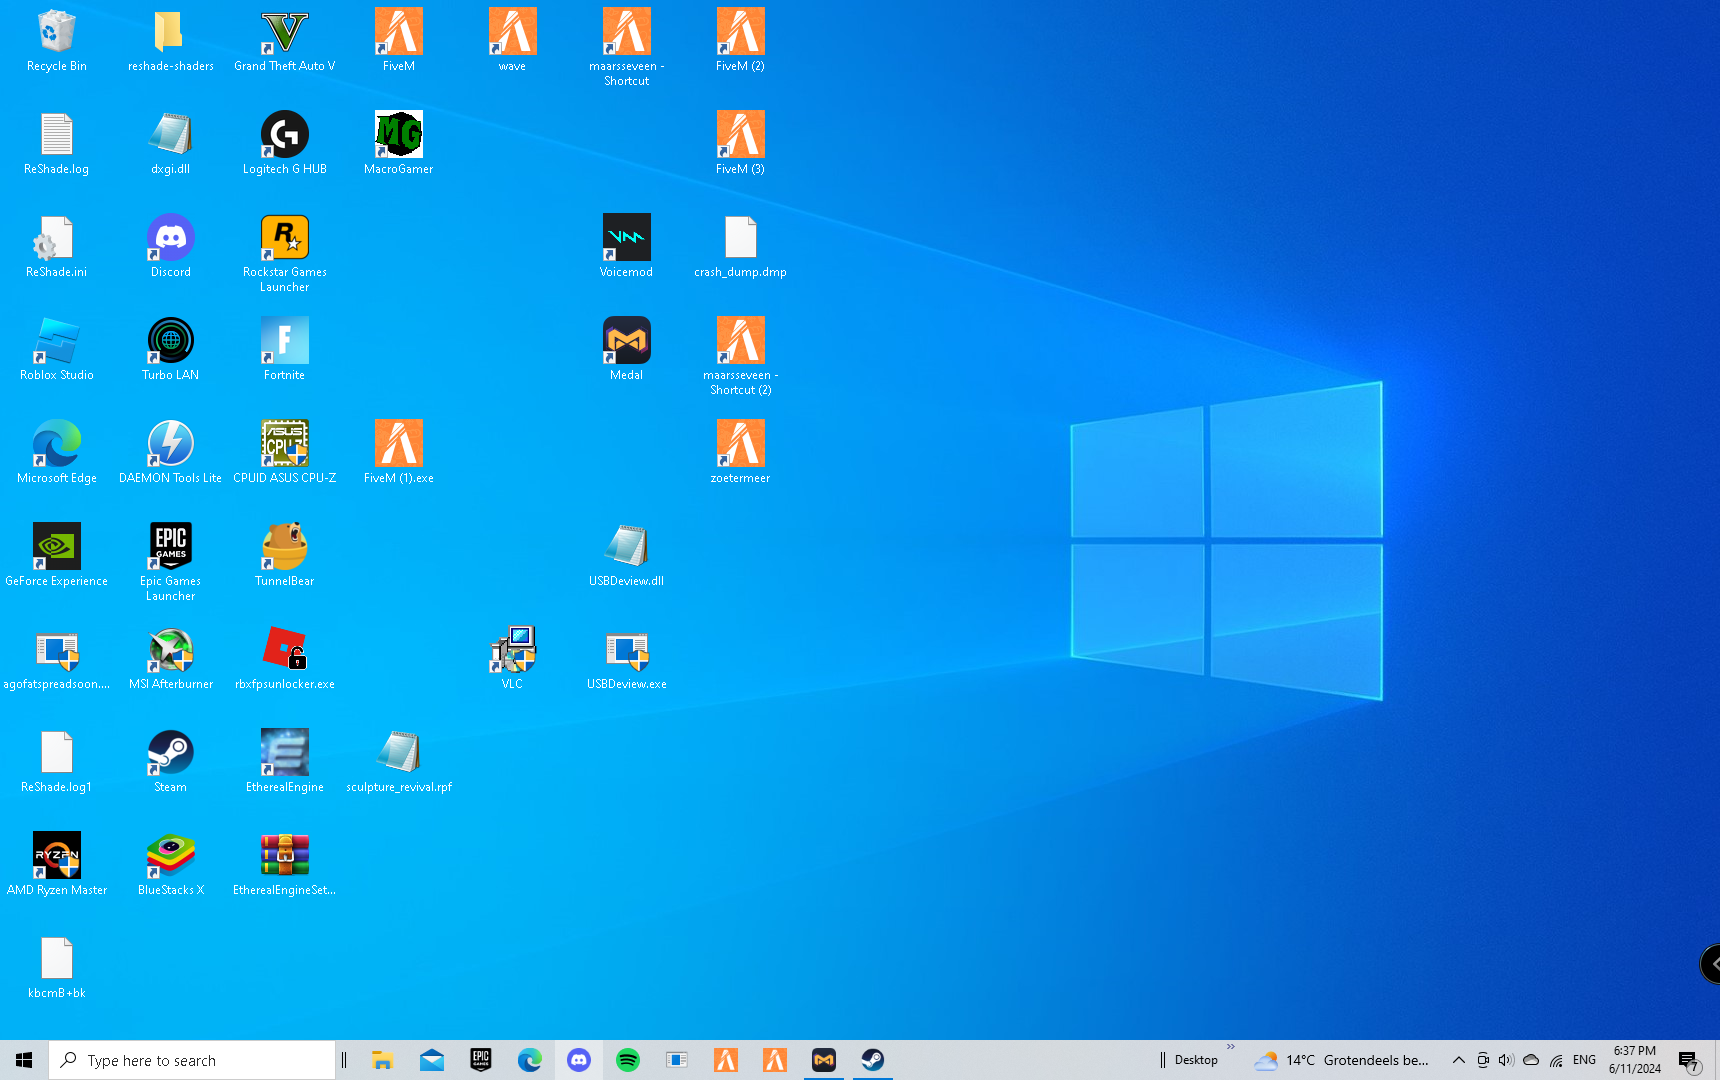Screen dimensions: 1720x1080
Task: Switch to Steam in the taskbar
Action: [x=872, y=1060]
